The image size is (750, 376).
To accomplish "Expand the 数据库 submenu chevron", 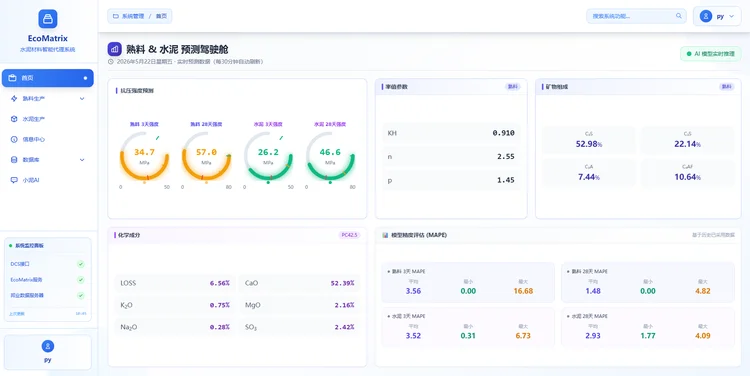I will click(82, 160).
